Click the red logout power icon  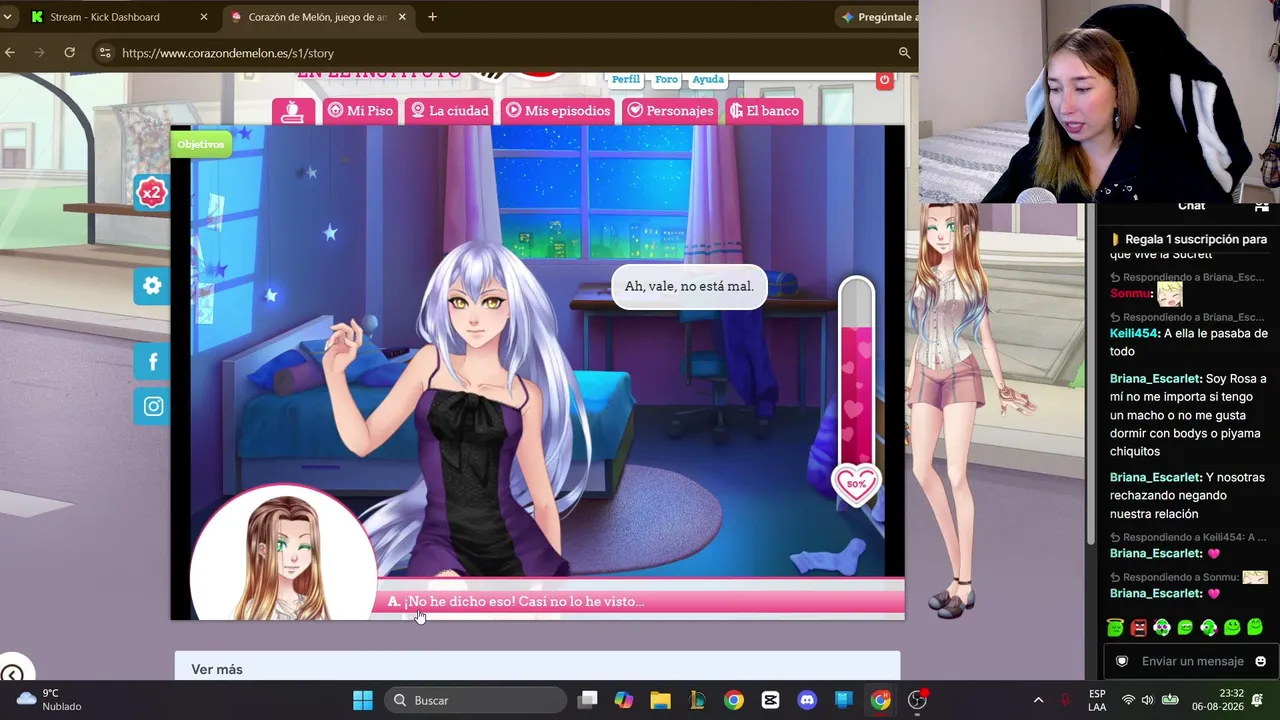click(x=884, y=80)
